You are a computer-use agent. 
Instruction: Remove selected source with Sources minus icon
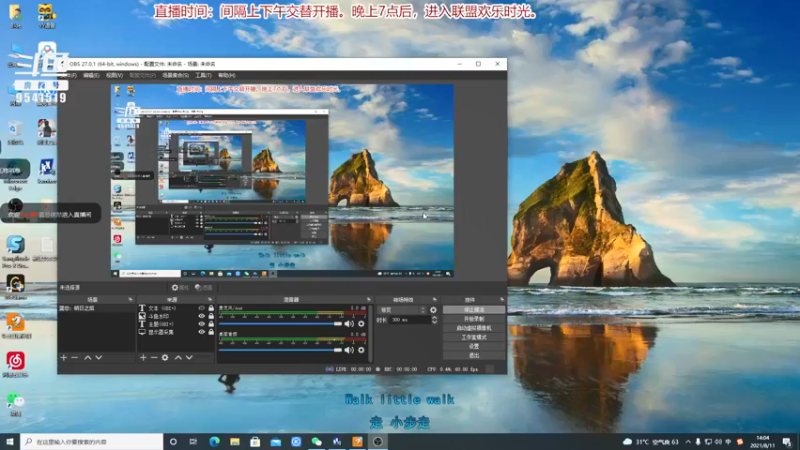point(154,358)
